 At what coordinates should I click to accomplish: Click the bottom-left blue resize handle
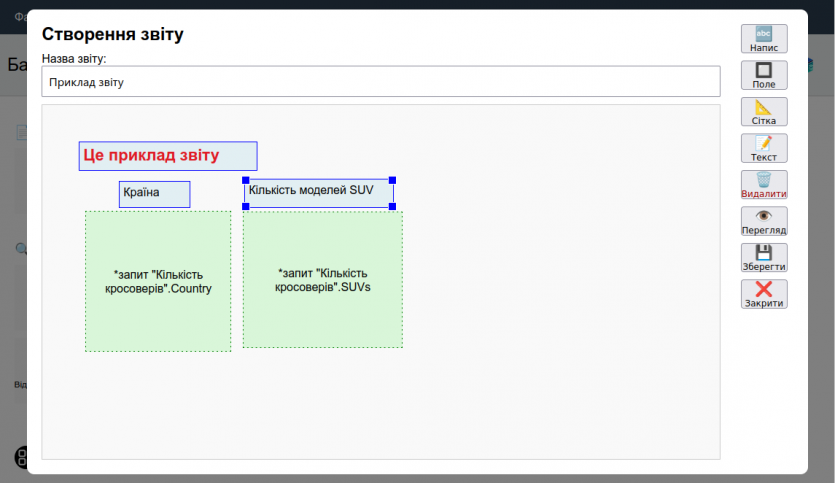(x=245, y=206)
